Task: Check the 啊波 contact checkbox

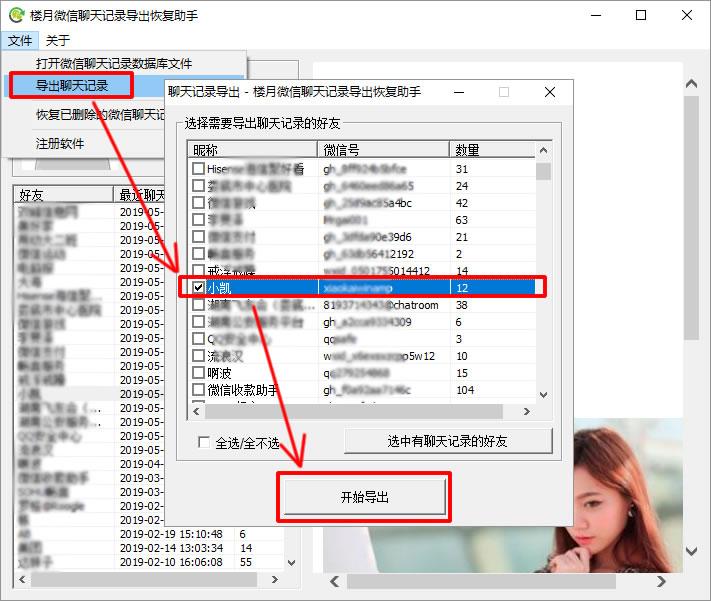Action: click(198, 373)
